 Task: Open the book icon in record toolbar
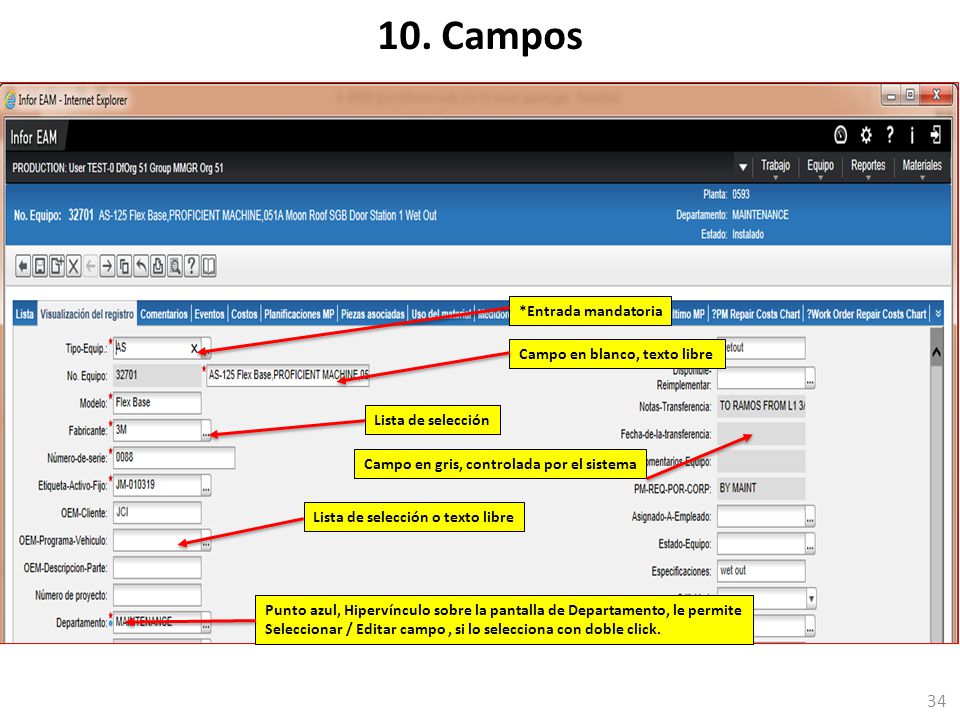click(209, 266)
